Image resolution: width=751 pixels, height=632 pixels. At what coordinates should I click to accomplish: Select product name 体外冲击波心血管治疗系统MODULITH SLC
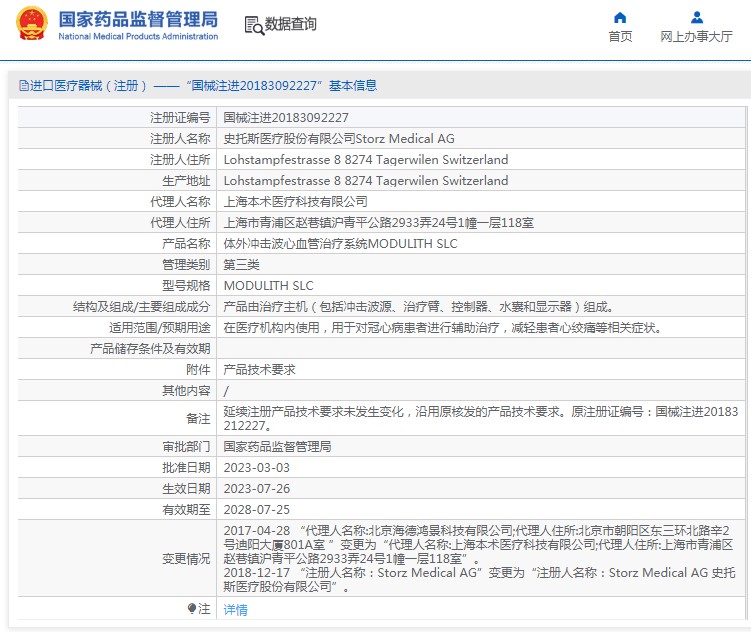(341, 244)
